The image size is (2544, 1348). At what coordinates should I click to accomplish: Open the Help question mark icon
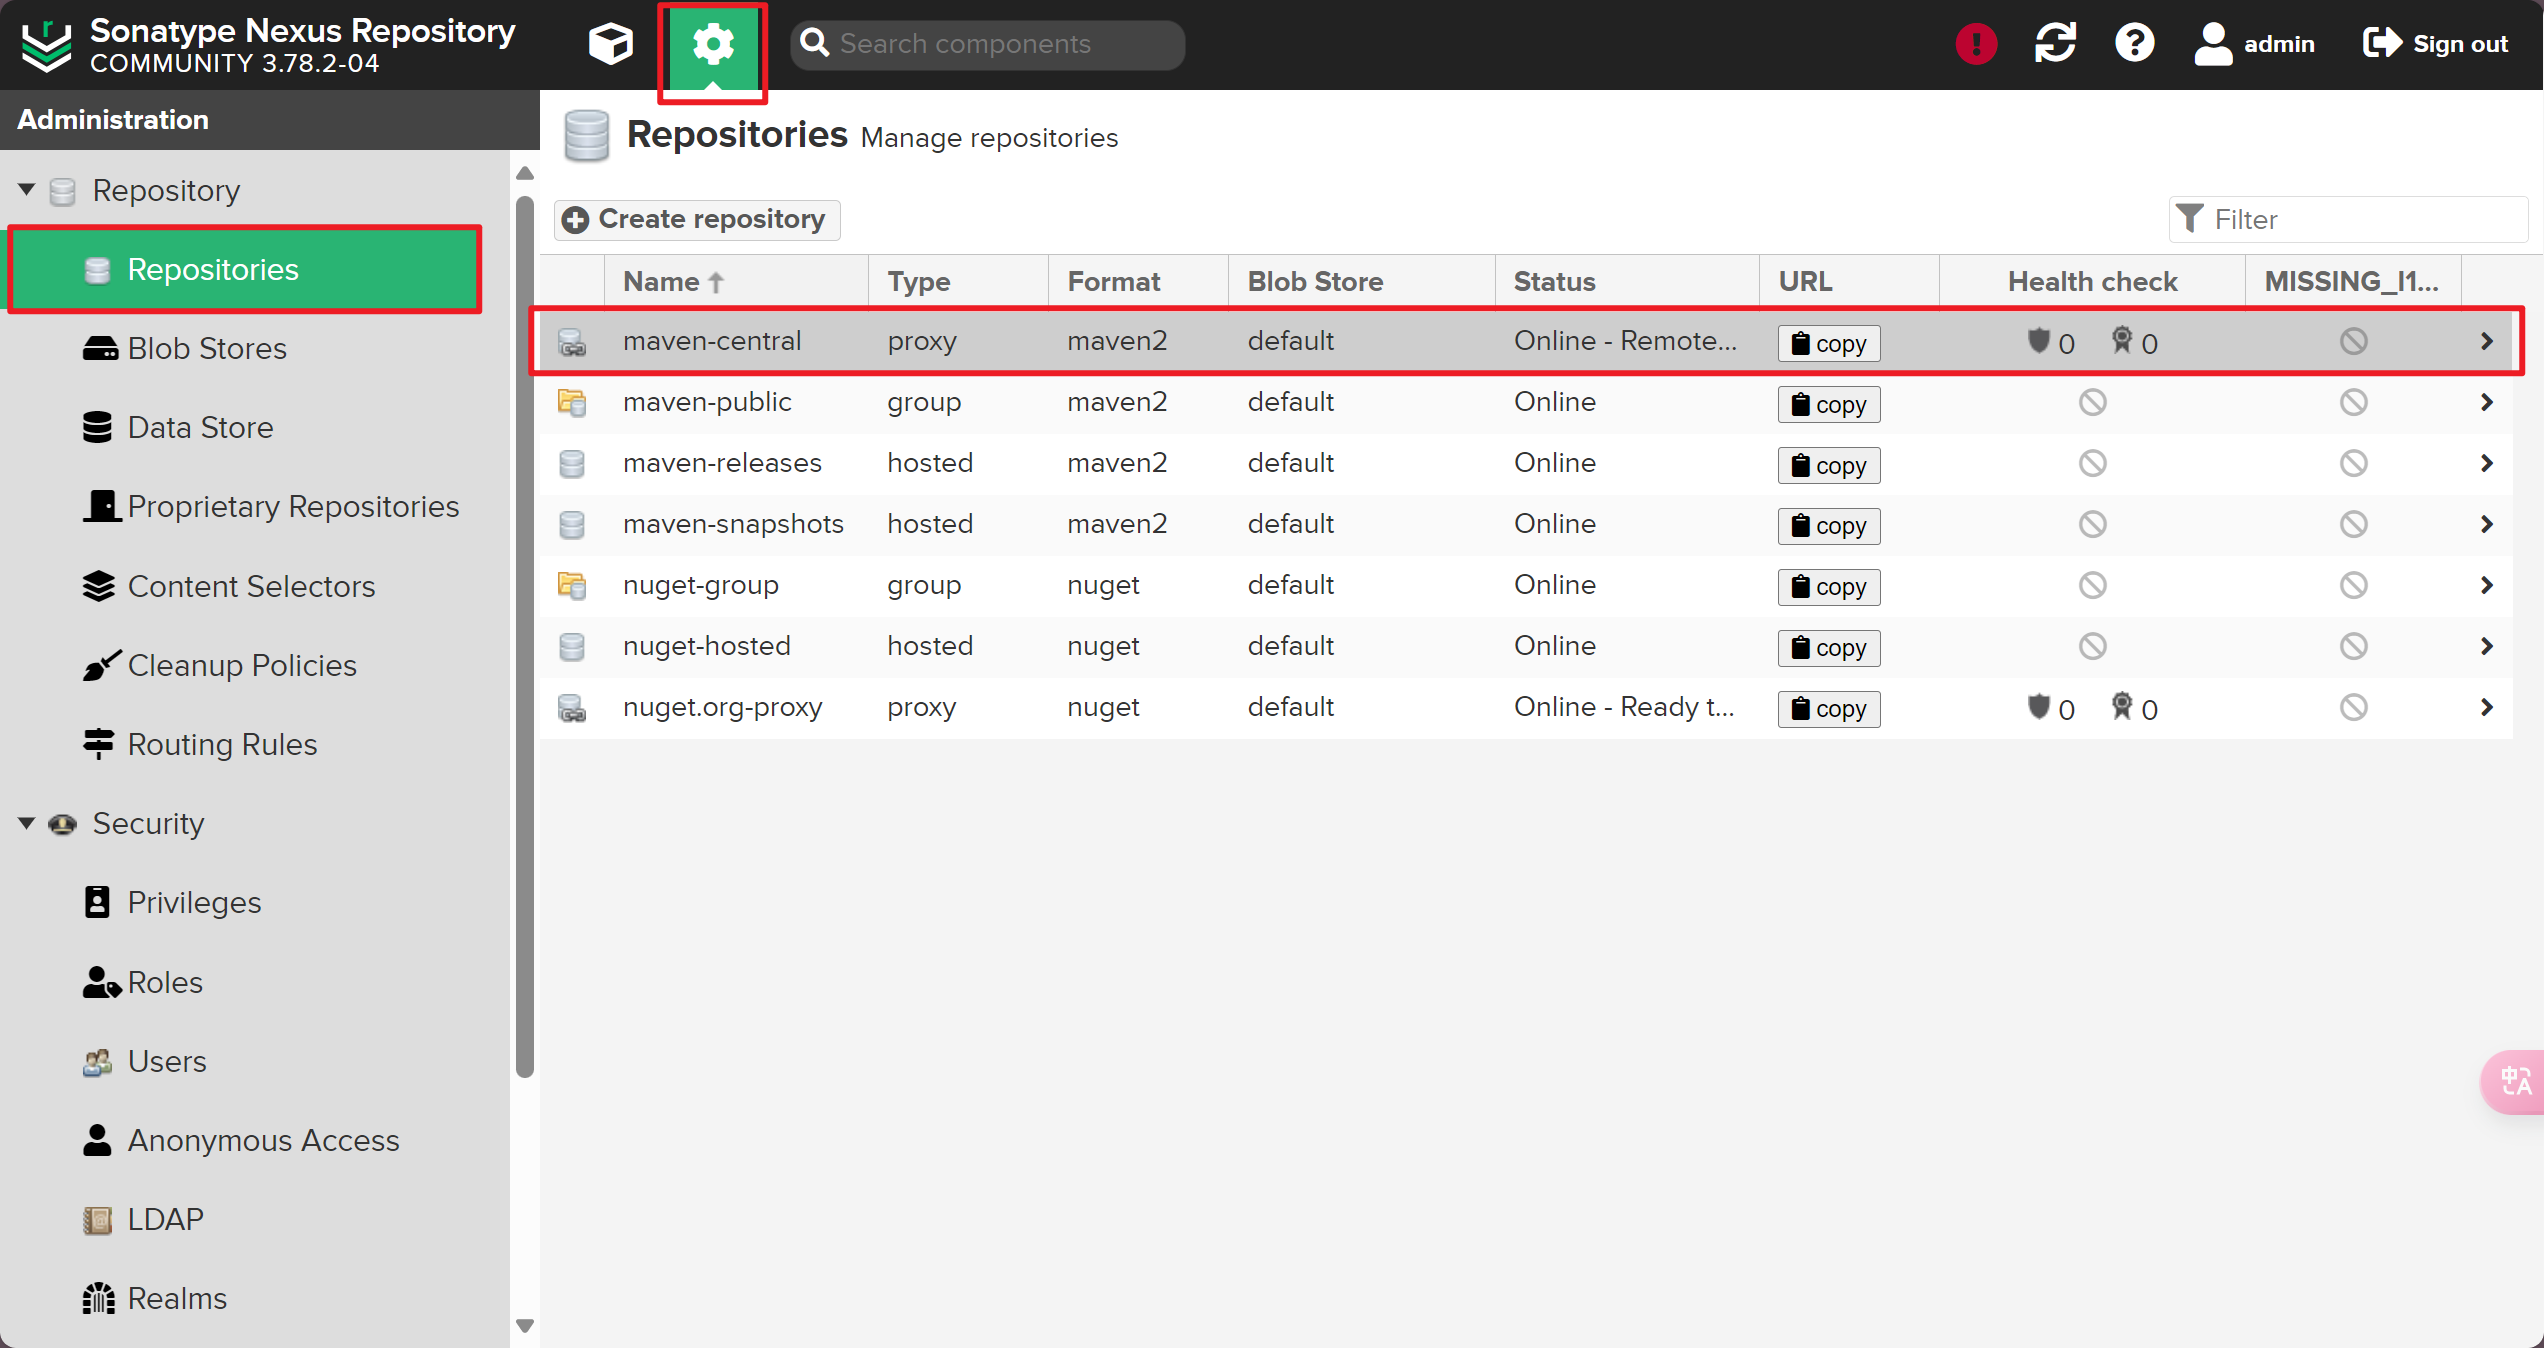pos(2134,44)
